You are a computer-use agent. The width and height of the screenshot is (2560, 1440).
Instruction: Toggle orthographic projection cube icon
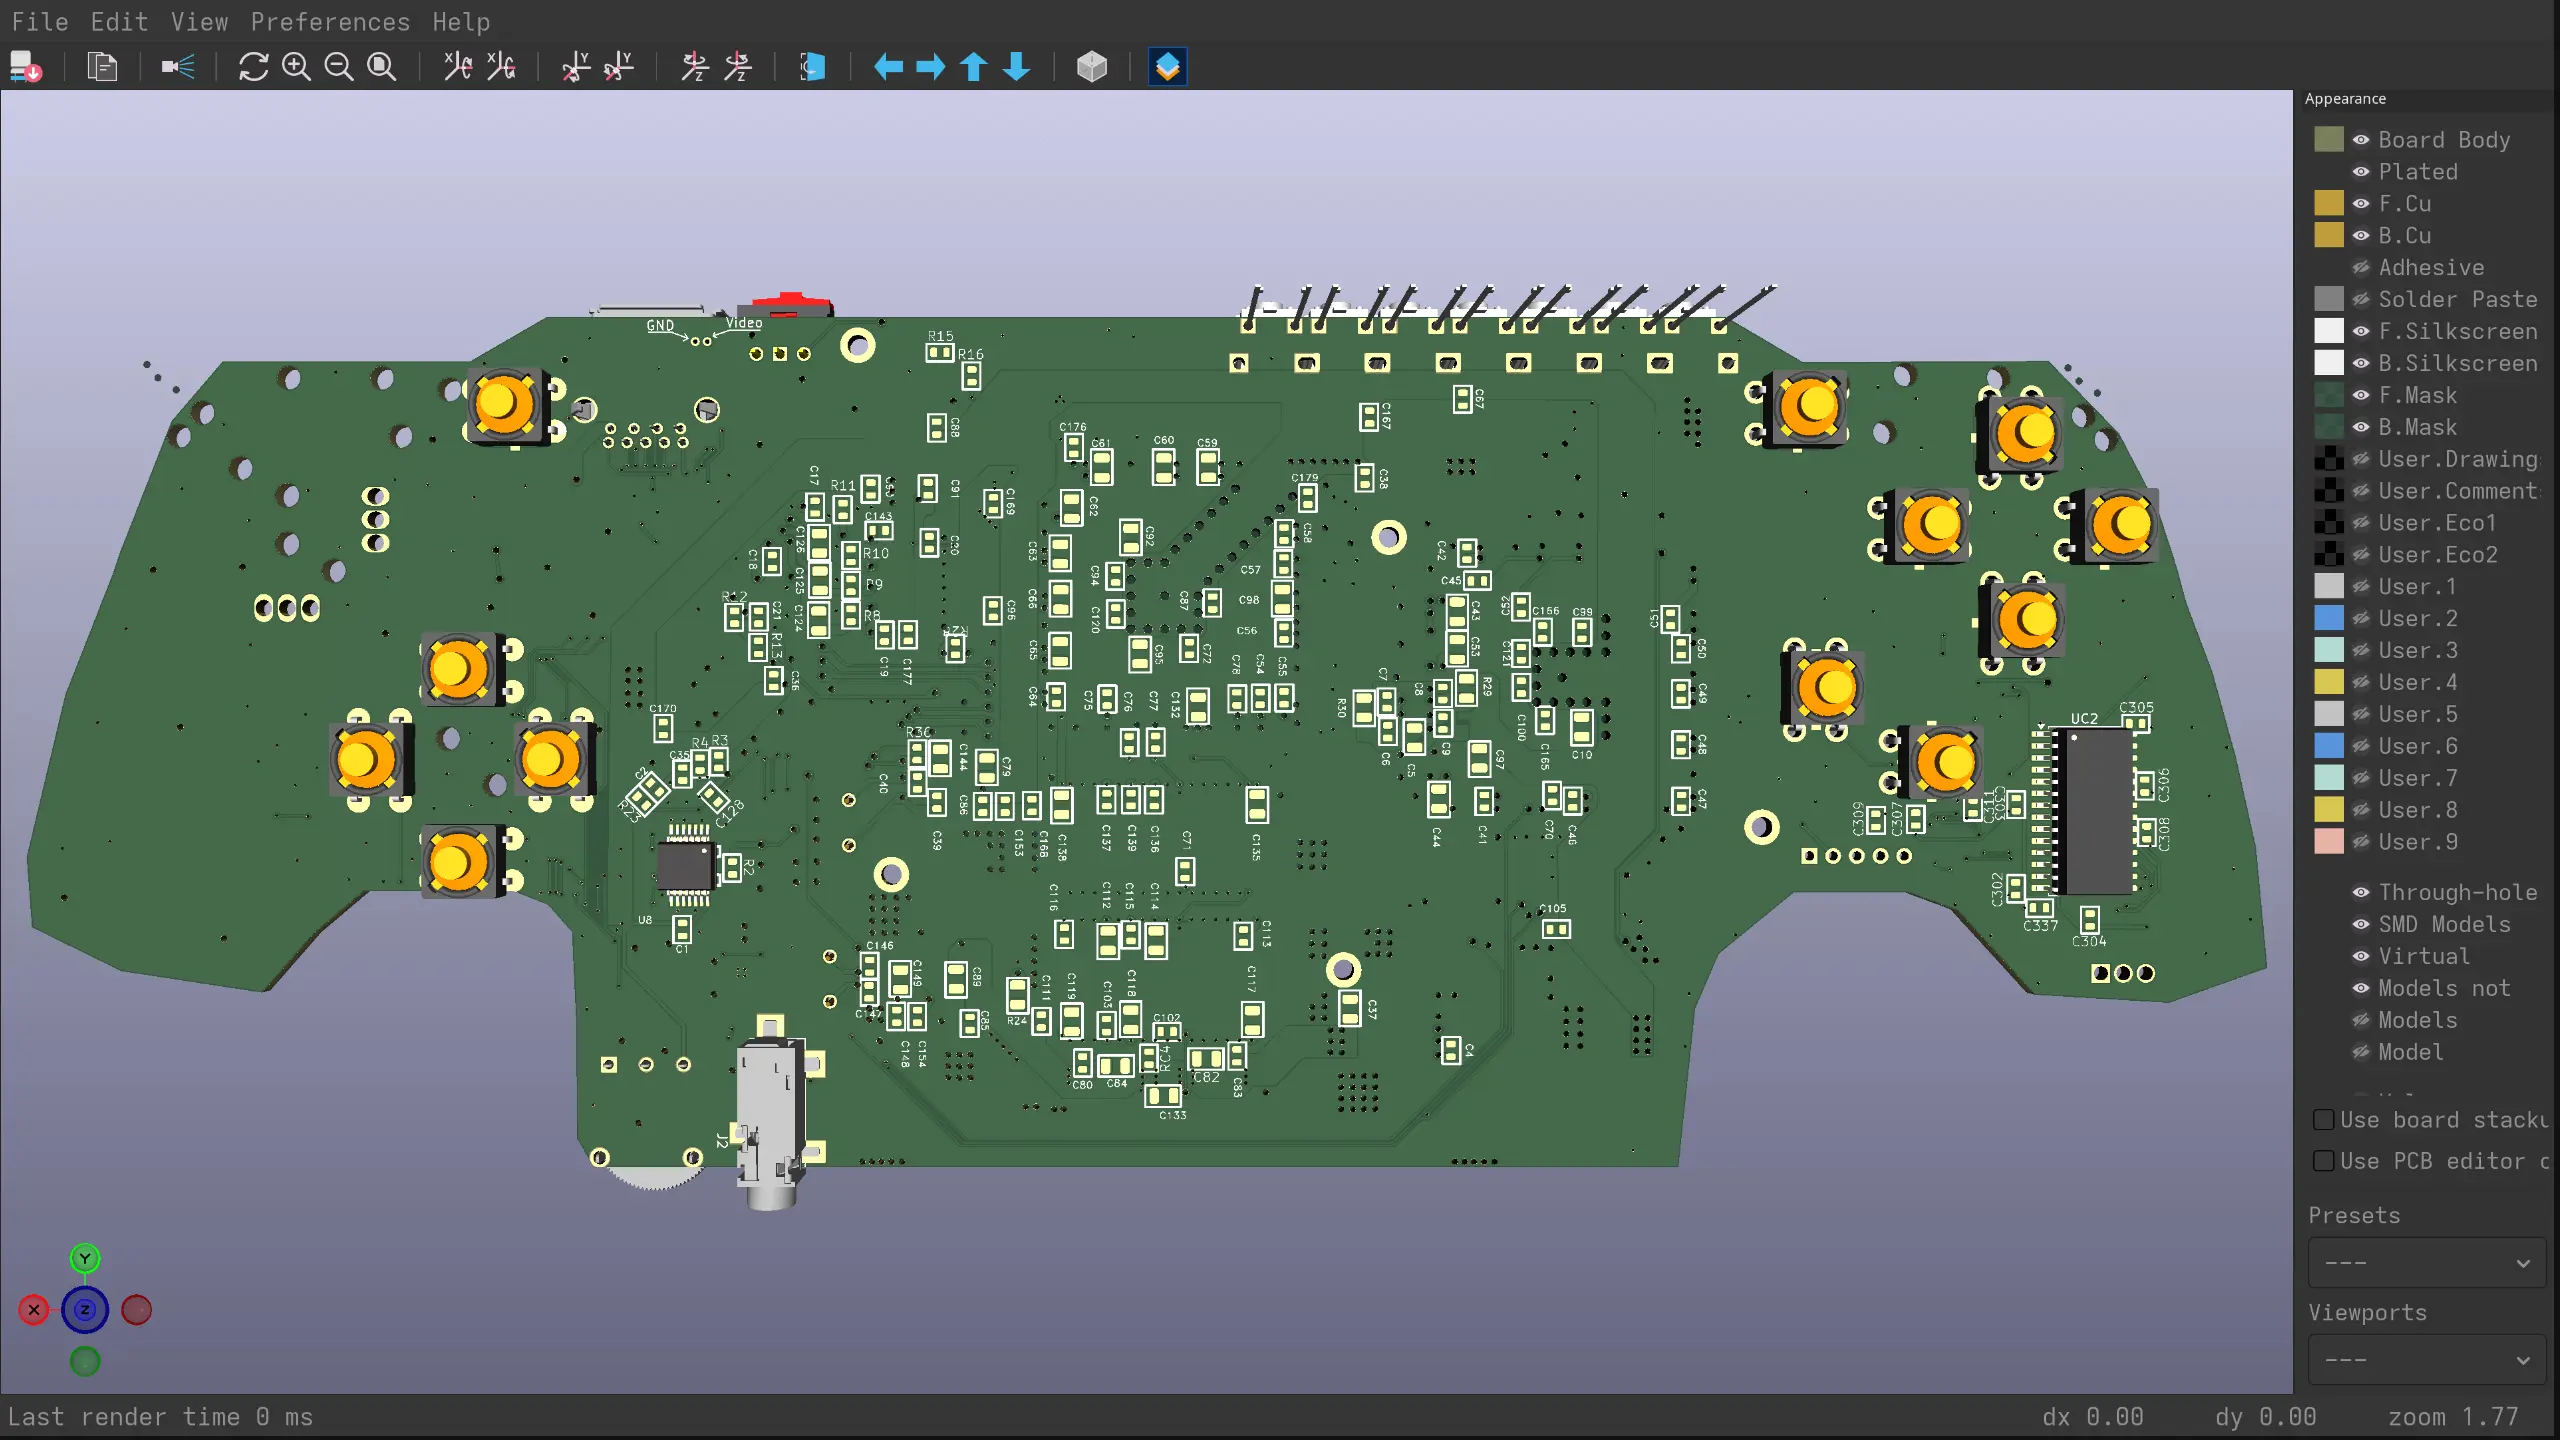[x=1092, y=67]
